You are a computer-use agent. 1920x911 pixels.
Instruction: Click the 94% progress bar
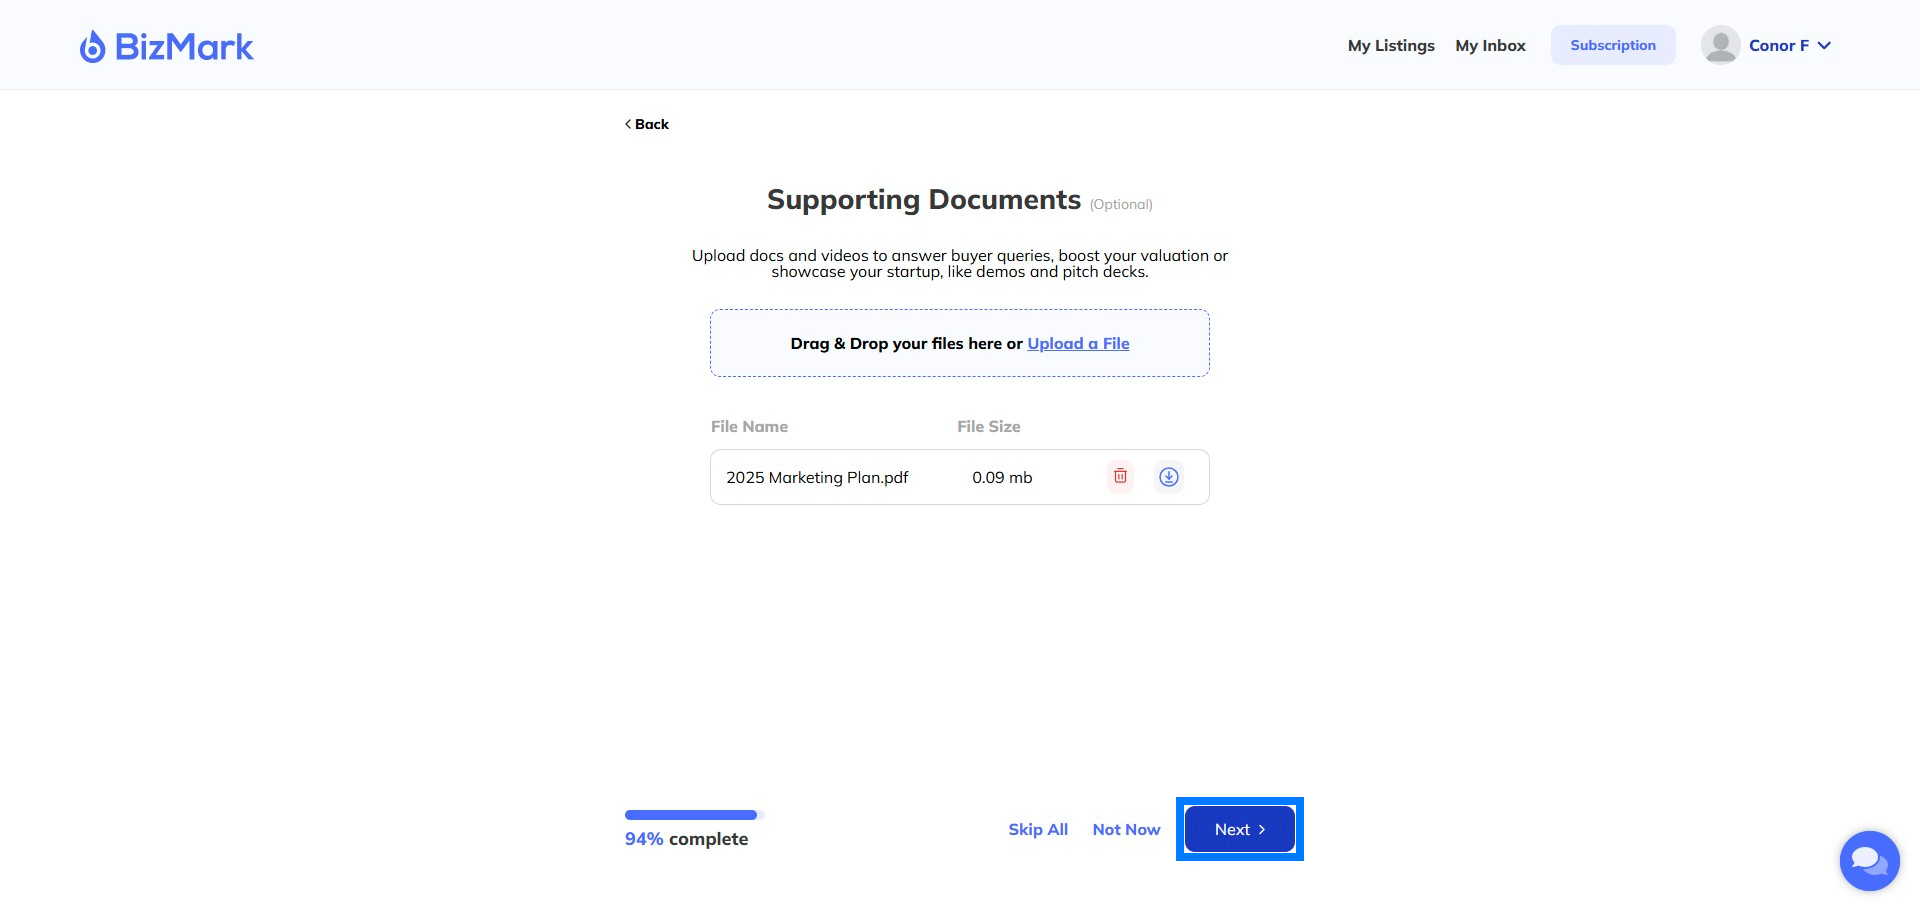point(694,815)
